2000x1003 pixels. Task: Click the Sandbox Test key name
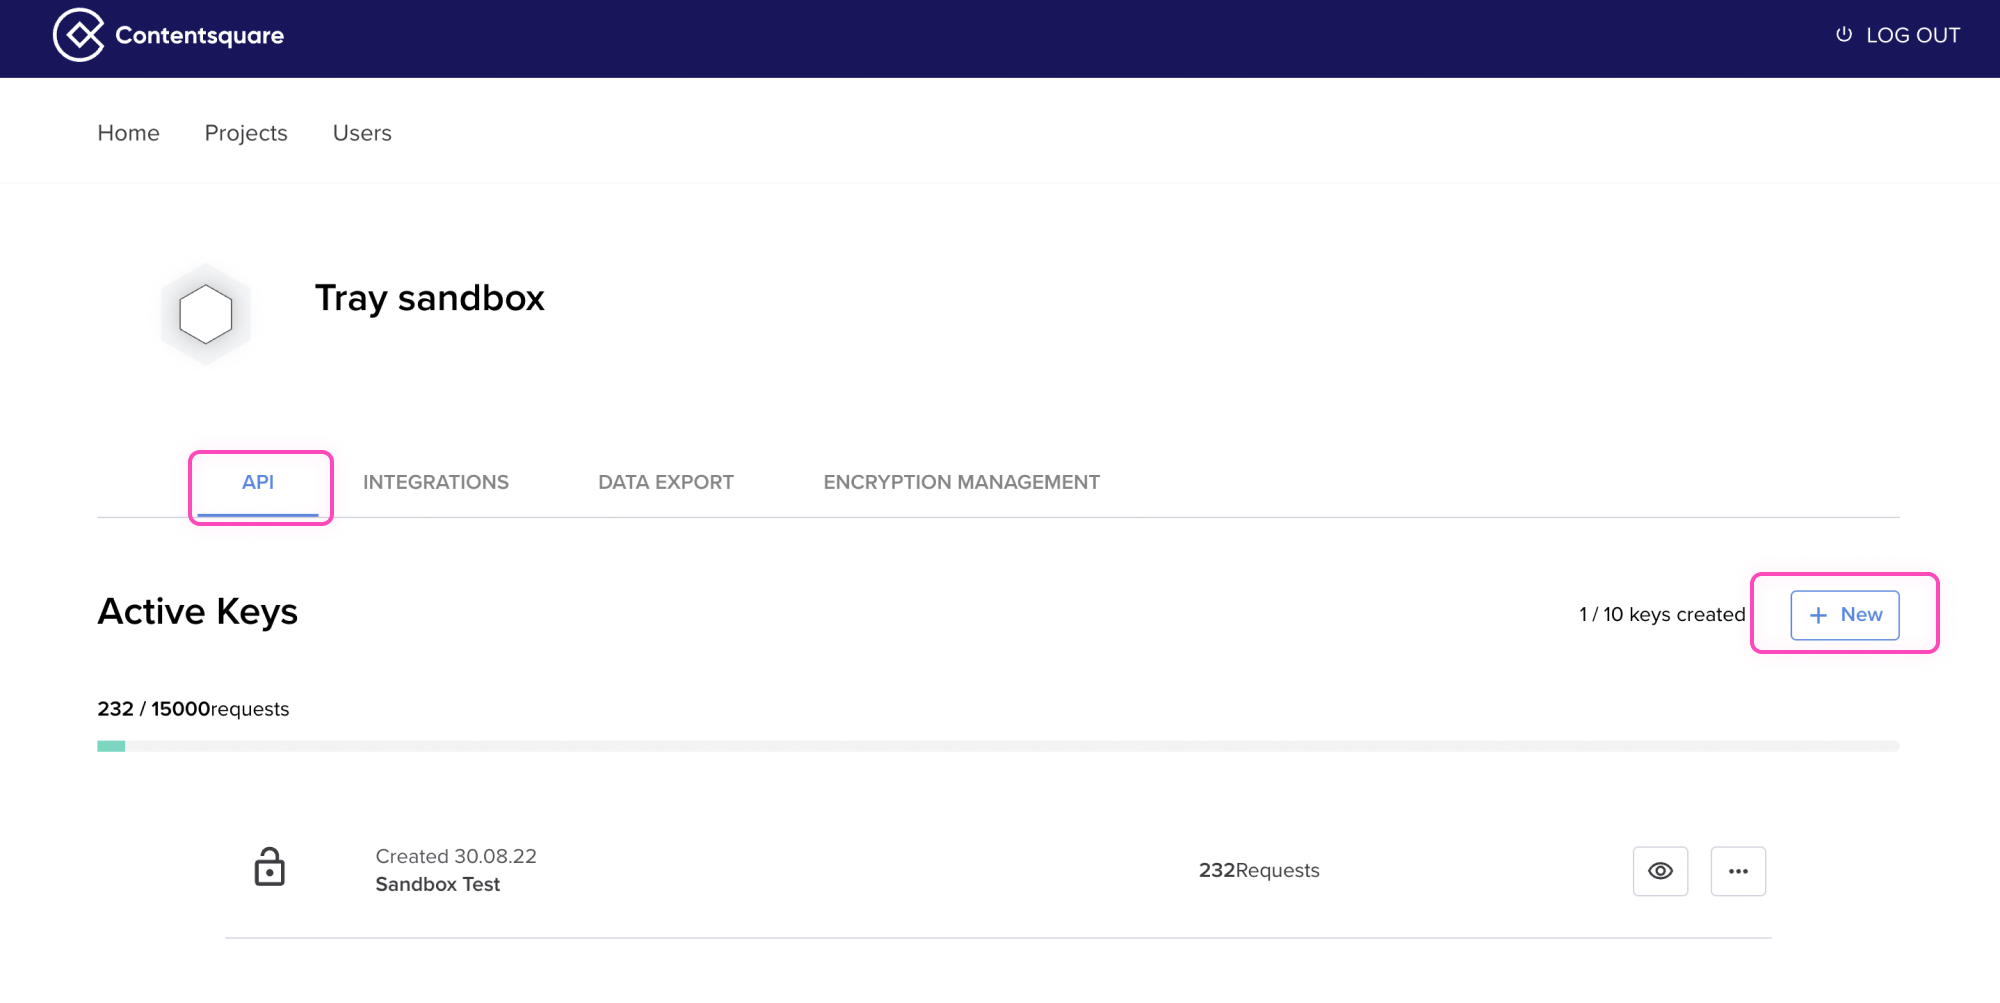(437, 884)
